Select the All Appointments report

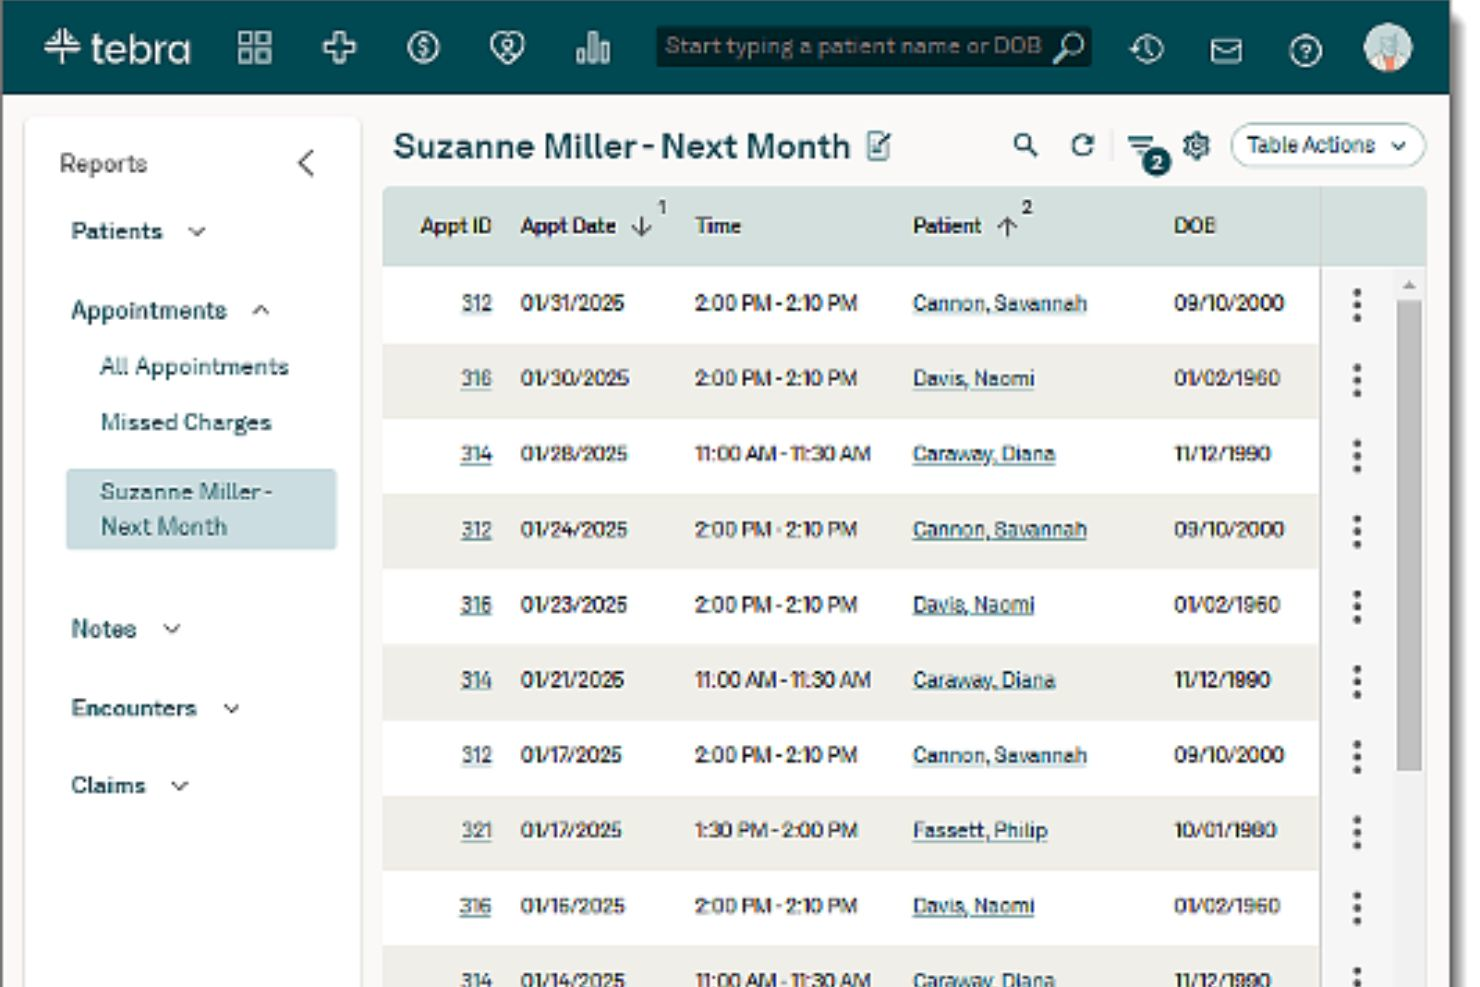(194, 367)
